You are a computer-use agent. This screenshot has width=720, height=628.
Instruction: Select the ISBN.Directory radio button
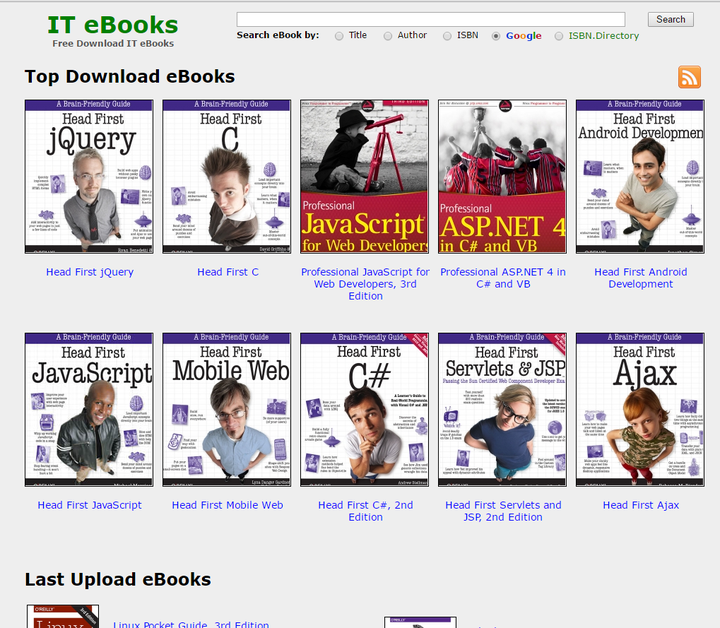559,36
